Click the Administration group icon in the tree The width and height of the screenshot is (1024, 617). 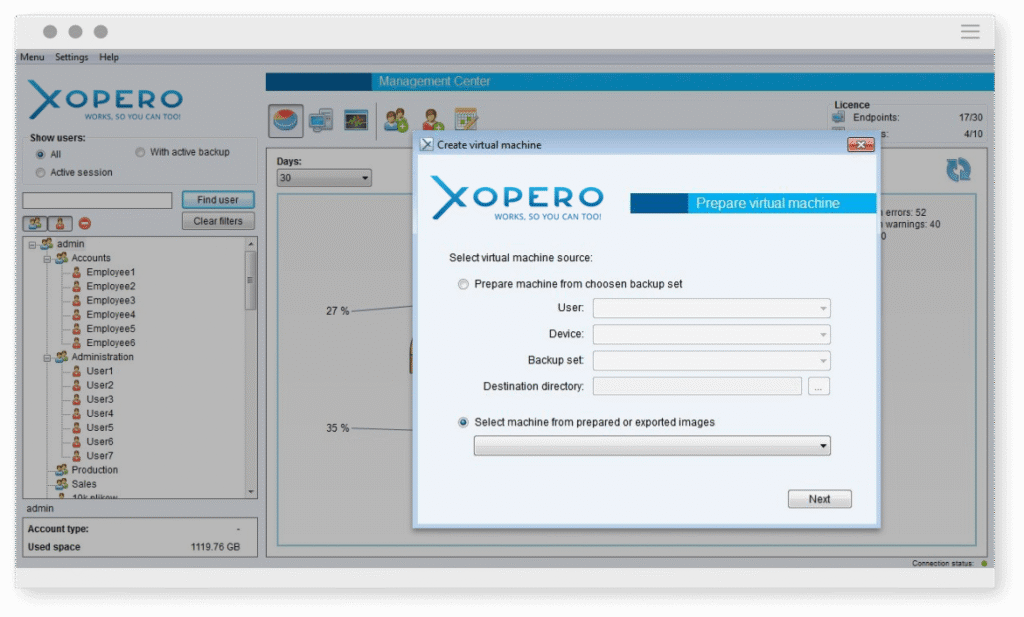click(x=61, y=357)
